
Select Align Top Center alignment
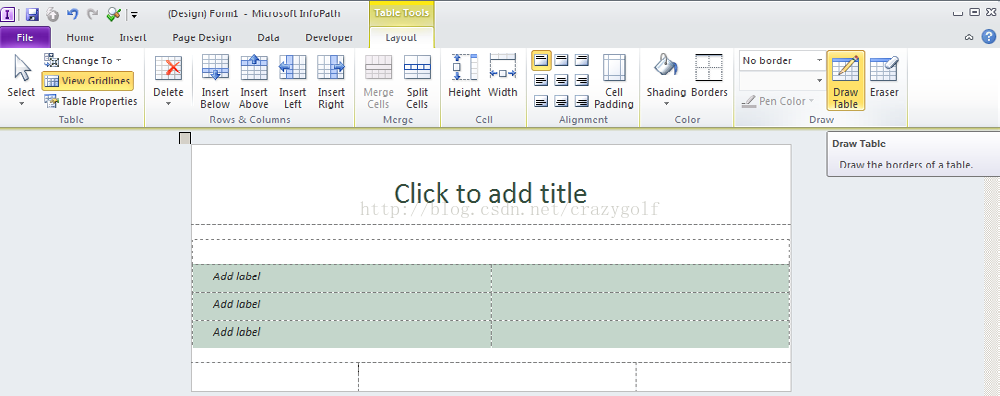(x=561, y=61)
